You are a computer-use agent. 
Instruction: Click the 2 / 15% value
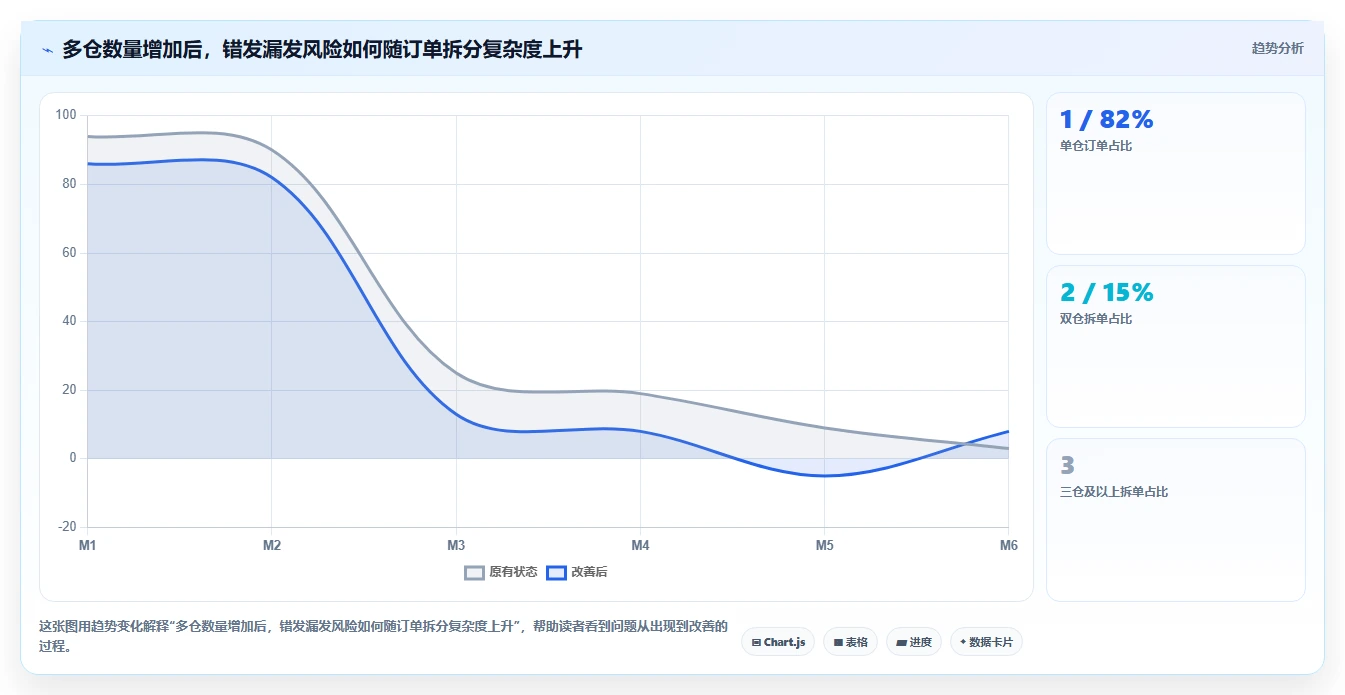pyautogui.click(x=1106, y=293)
